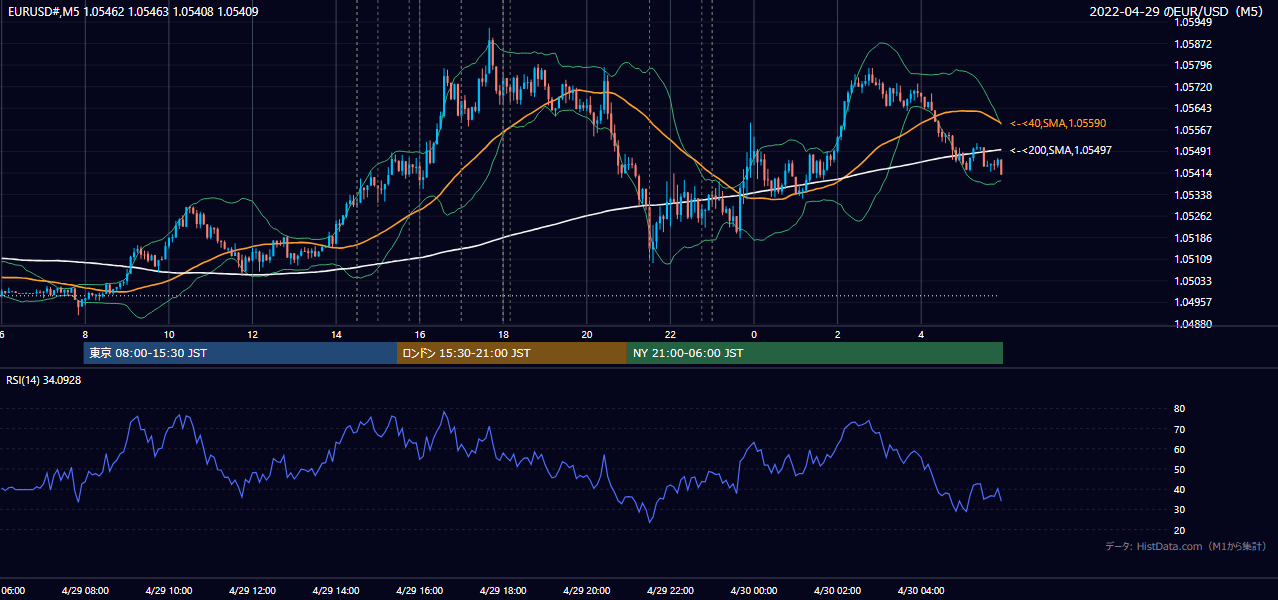Image resolution: width=1278 pixels, height=600 pixels.
Task: Click the RSI(14) 34.0928 indicator label
Action: 44,380
